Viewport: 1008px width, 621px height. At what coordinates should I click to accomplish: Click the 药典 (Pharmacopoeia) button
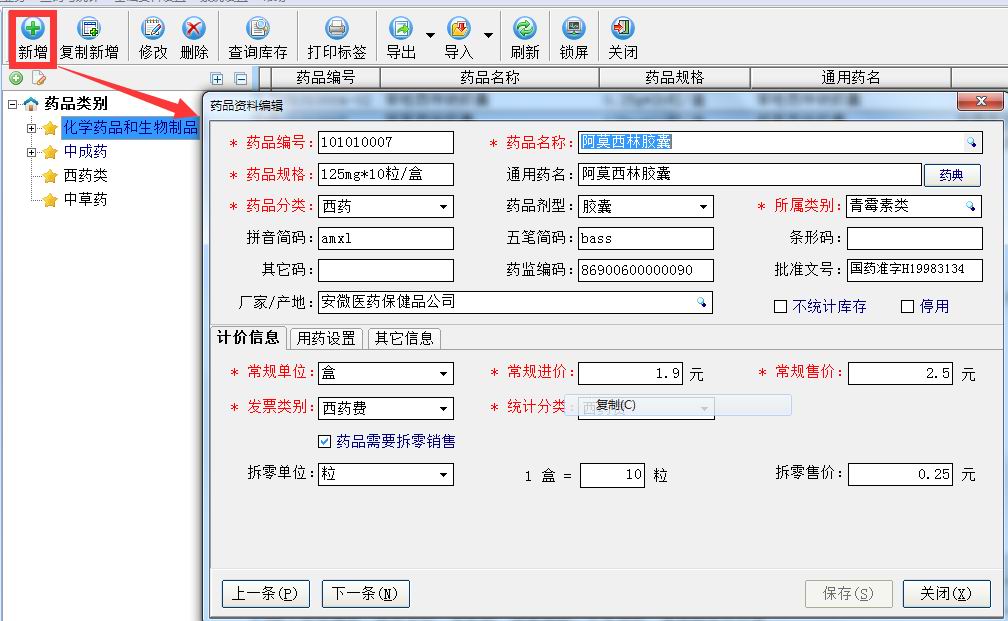(x=951, y=174)
